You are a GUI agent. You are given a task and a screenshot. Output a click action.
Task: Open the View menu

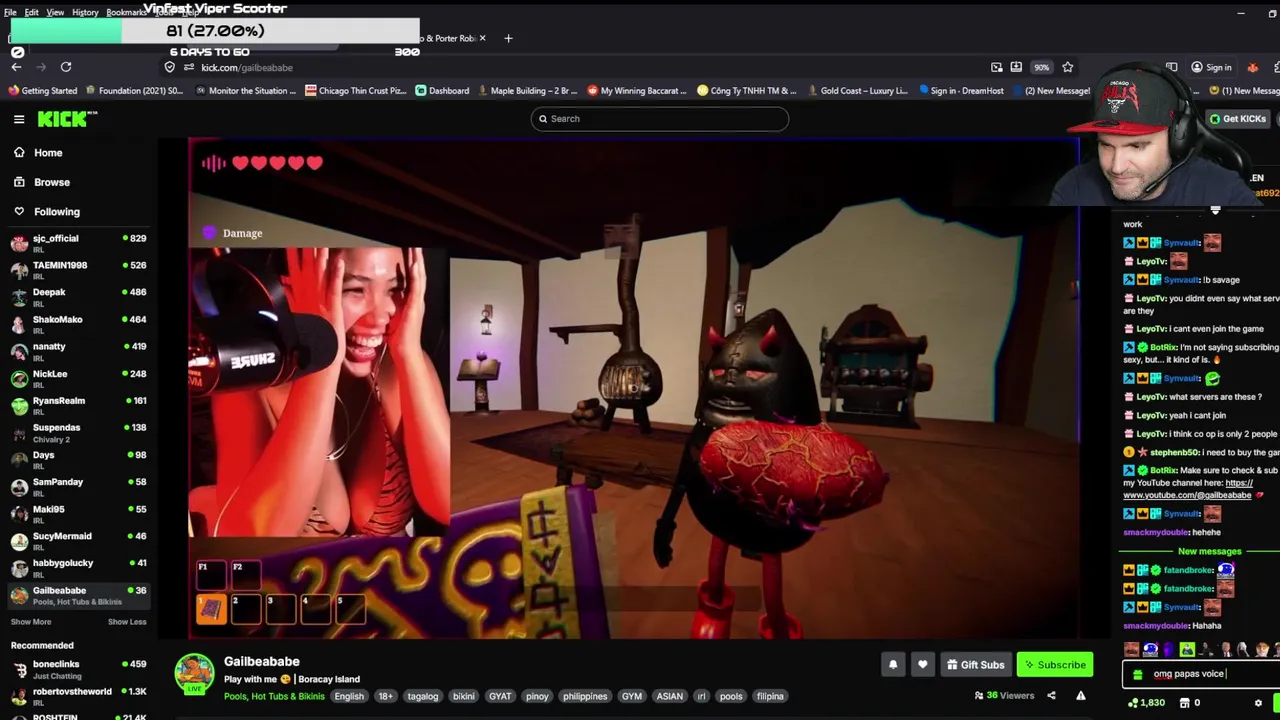[55, 12]
